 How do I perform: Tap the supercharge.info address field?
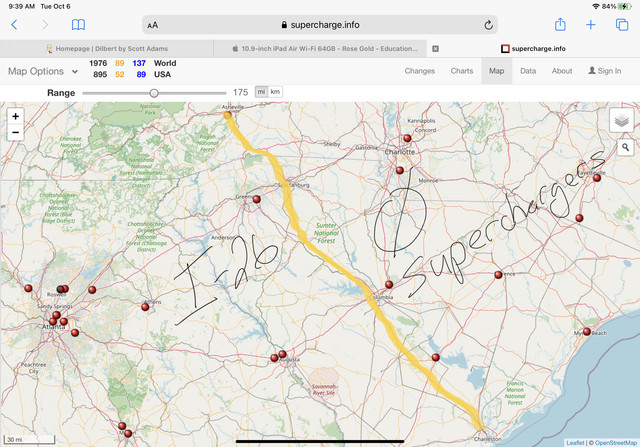click(320, 25)
